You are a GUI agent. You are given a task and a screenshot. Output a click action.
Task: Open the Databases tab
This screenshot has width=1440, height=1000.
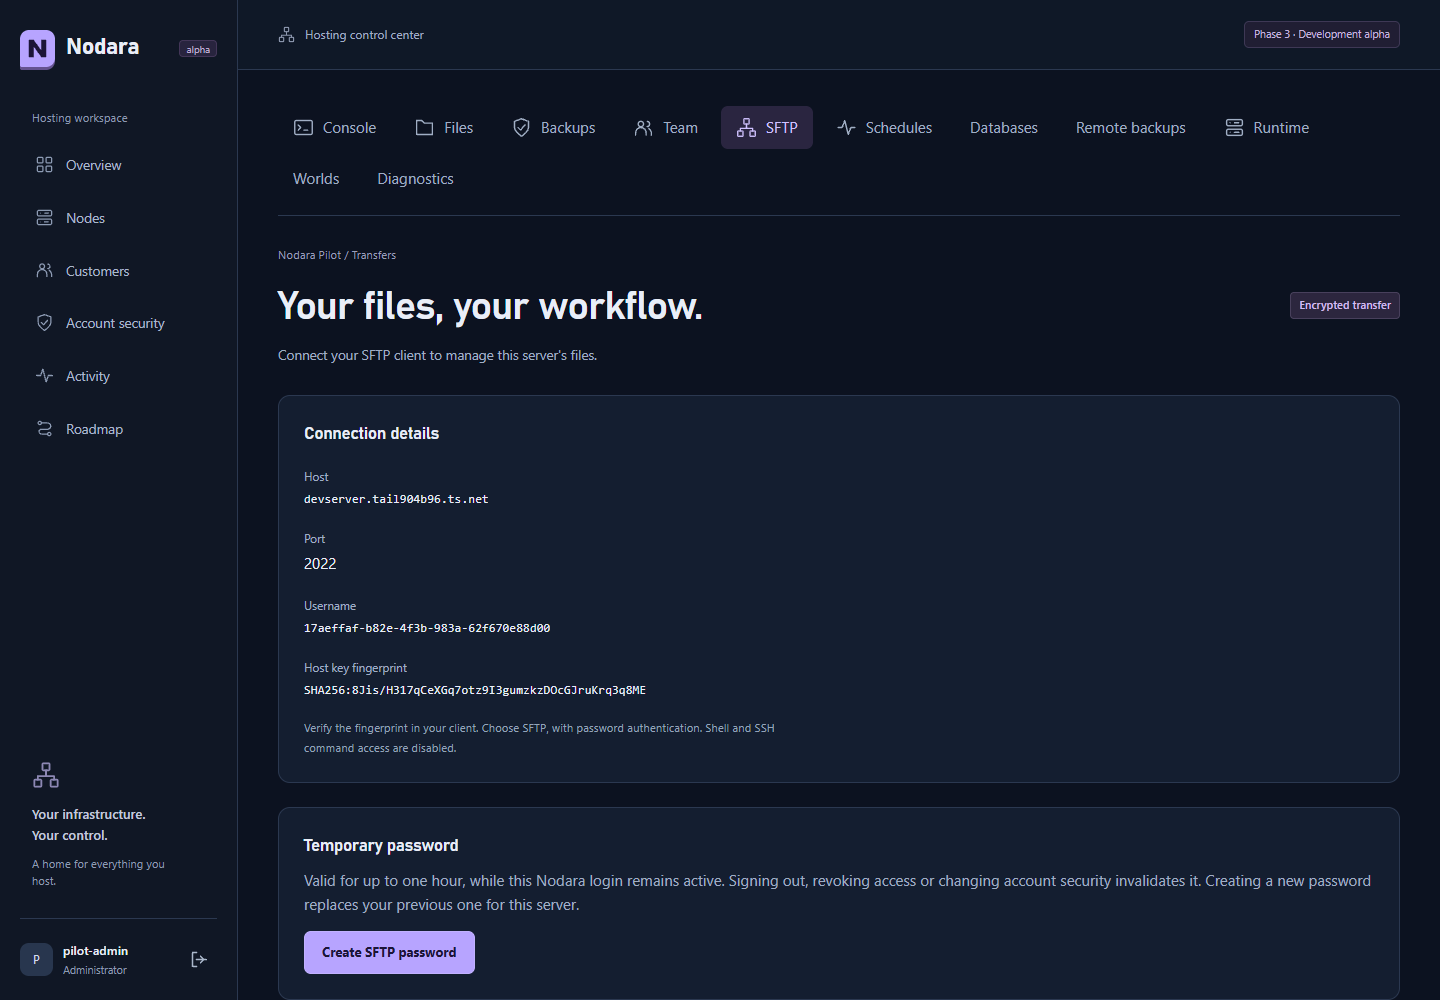(1004, 128)
